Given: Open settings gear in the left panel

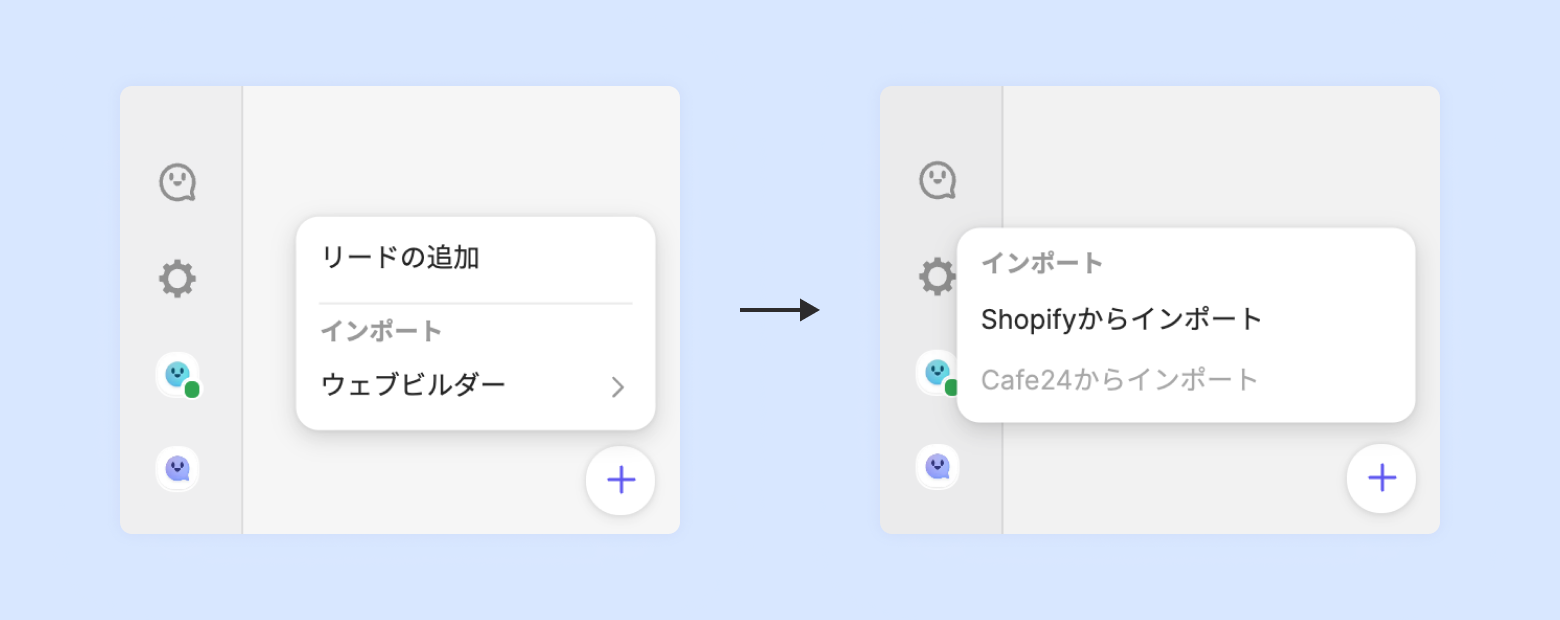Looking at the screenshot, I should [x=177, y=278].
